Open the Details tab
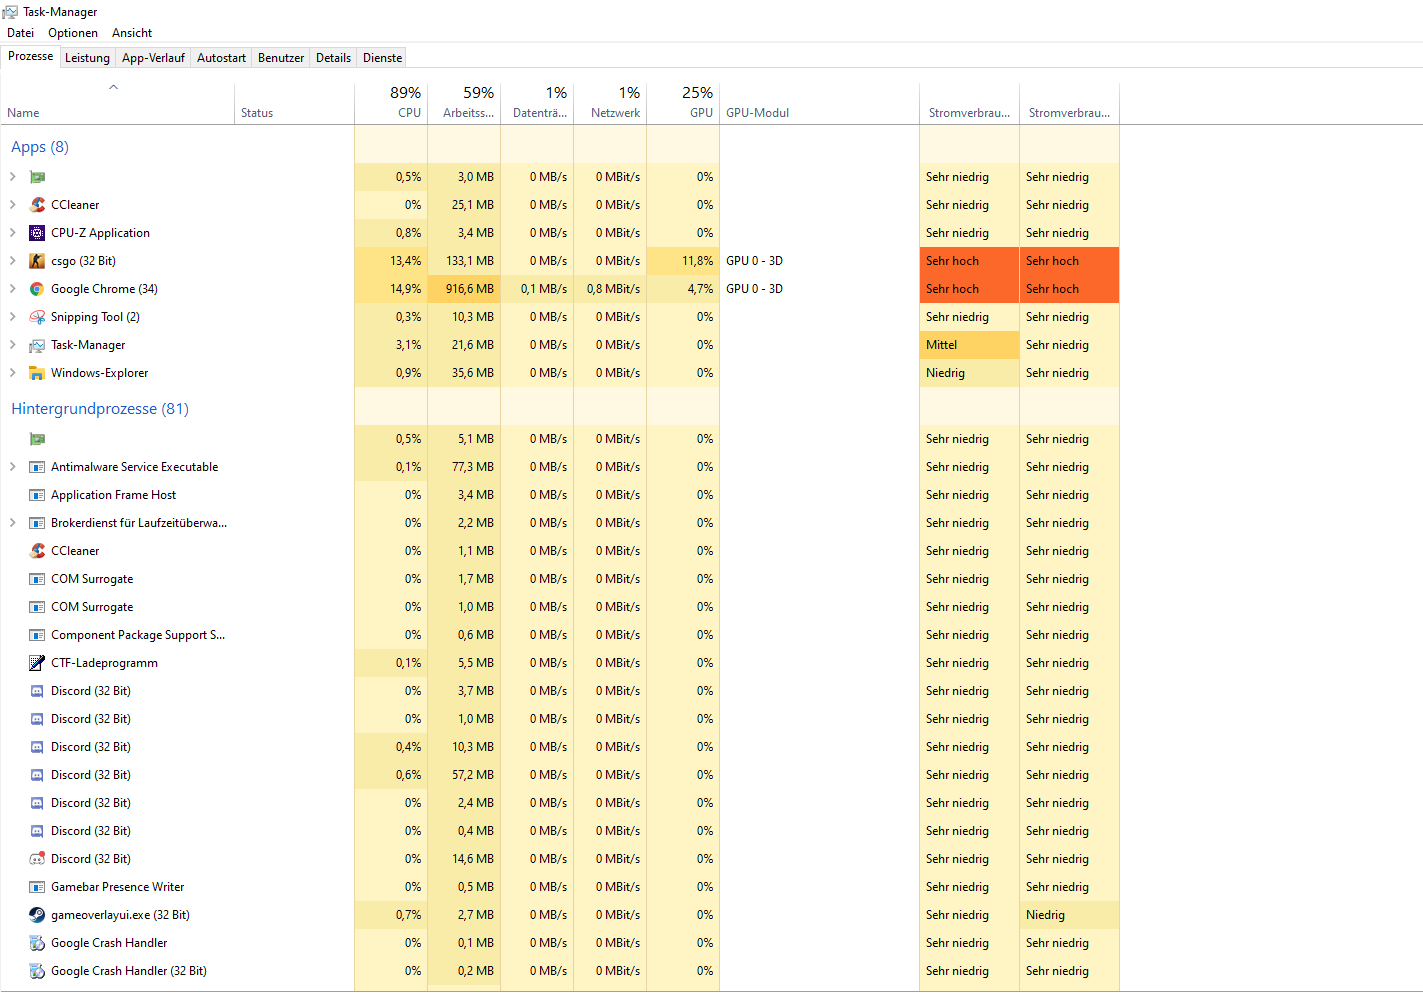Viewport: 1423px width, 999px height. pyautogui.click(x=333, y=58)
